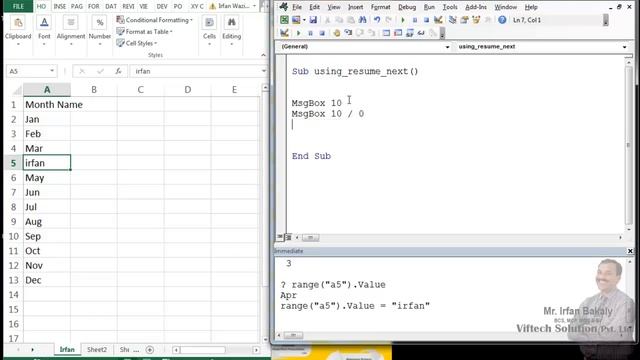Undo last edit in VBA editor
The image size is (640, 360).
point(377,20)
